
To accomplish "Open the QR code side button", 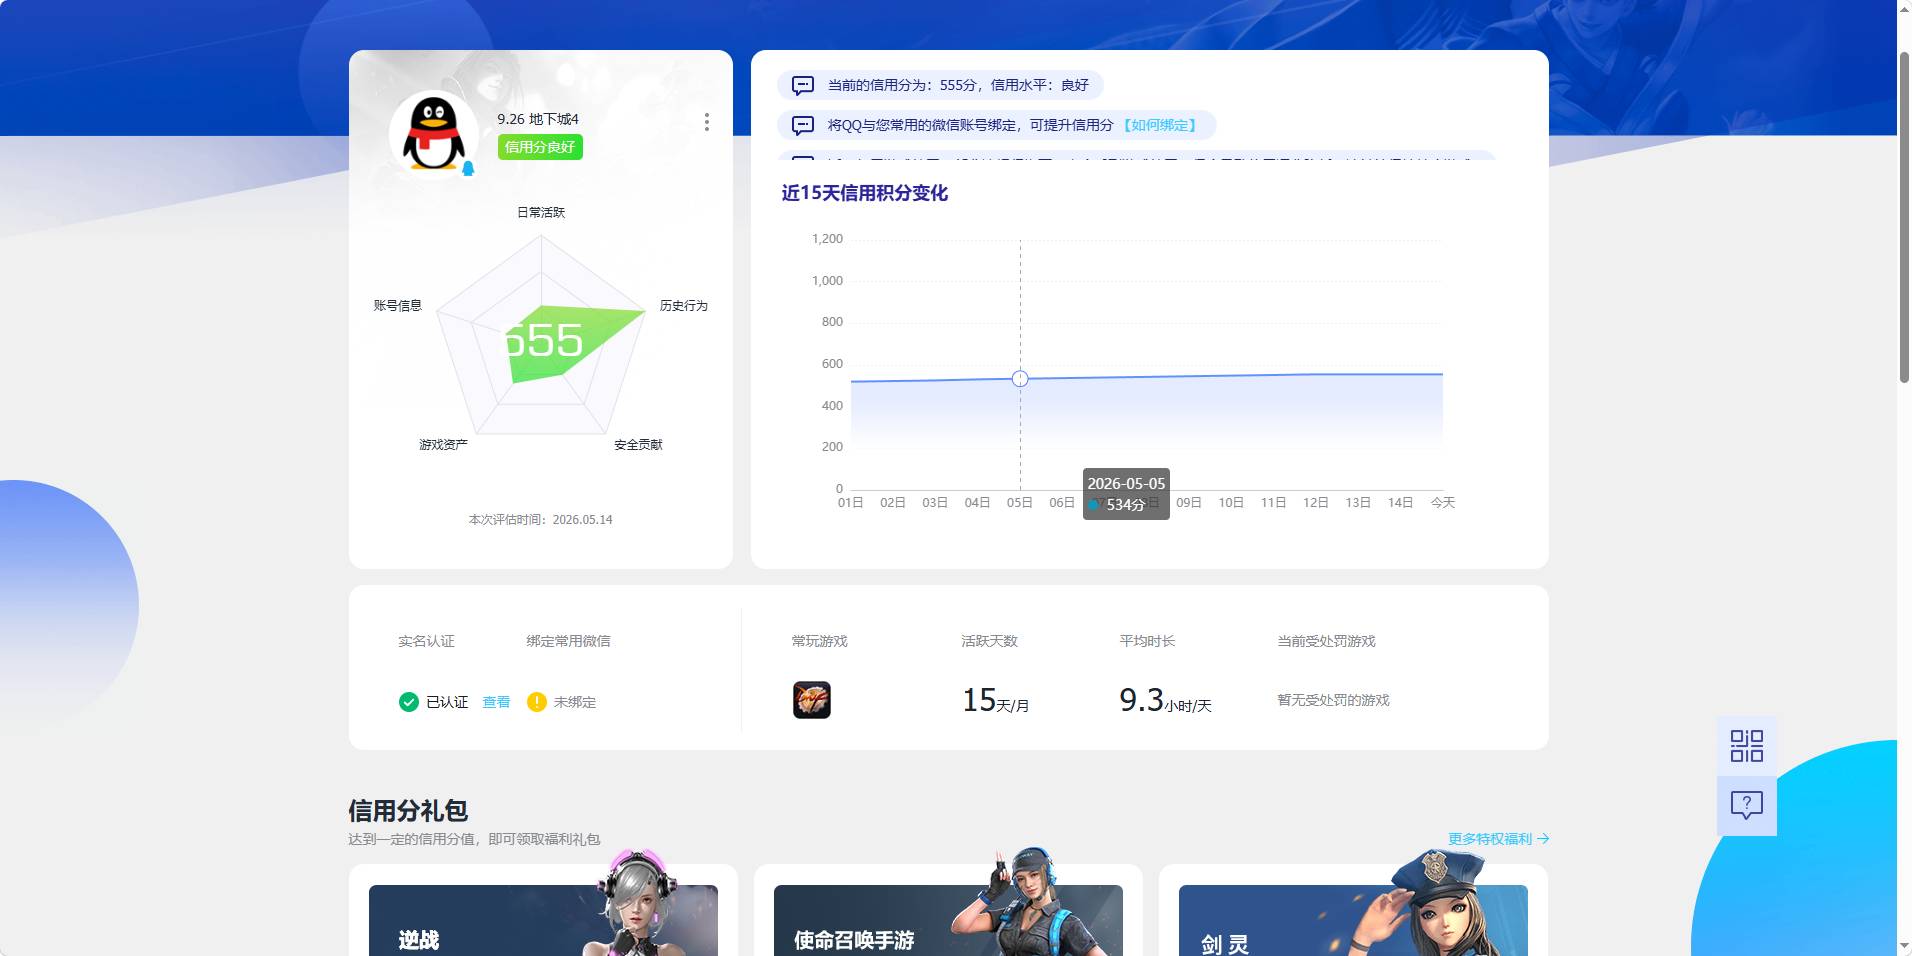I will coord(1747,746).
